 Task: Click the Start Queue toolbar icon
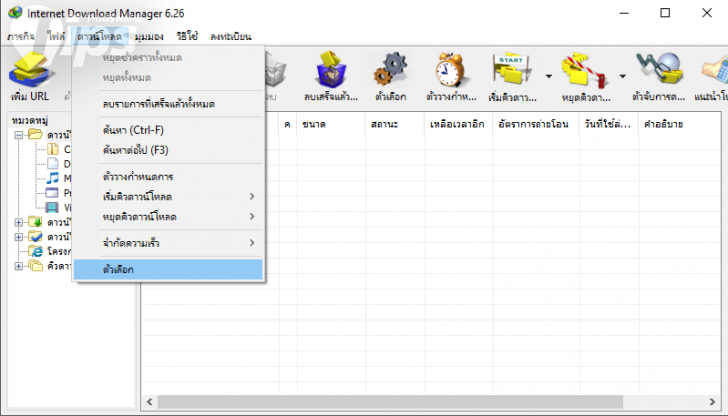coord(512,70)
